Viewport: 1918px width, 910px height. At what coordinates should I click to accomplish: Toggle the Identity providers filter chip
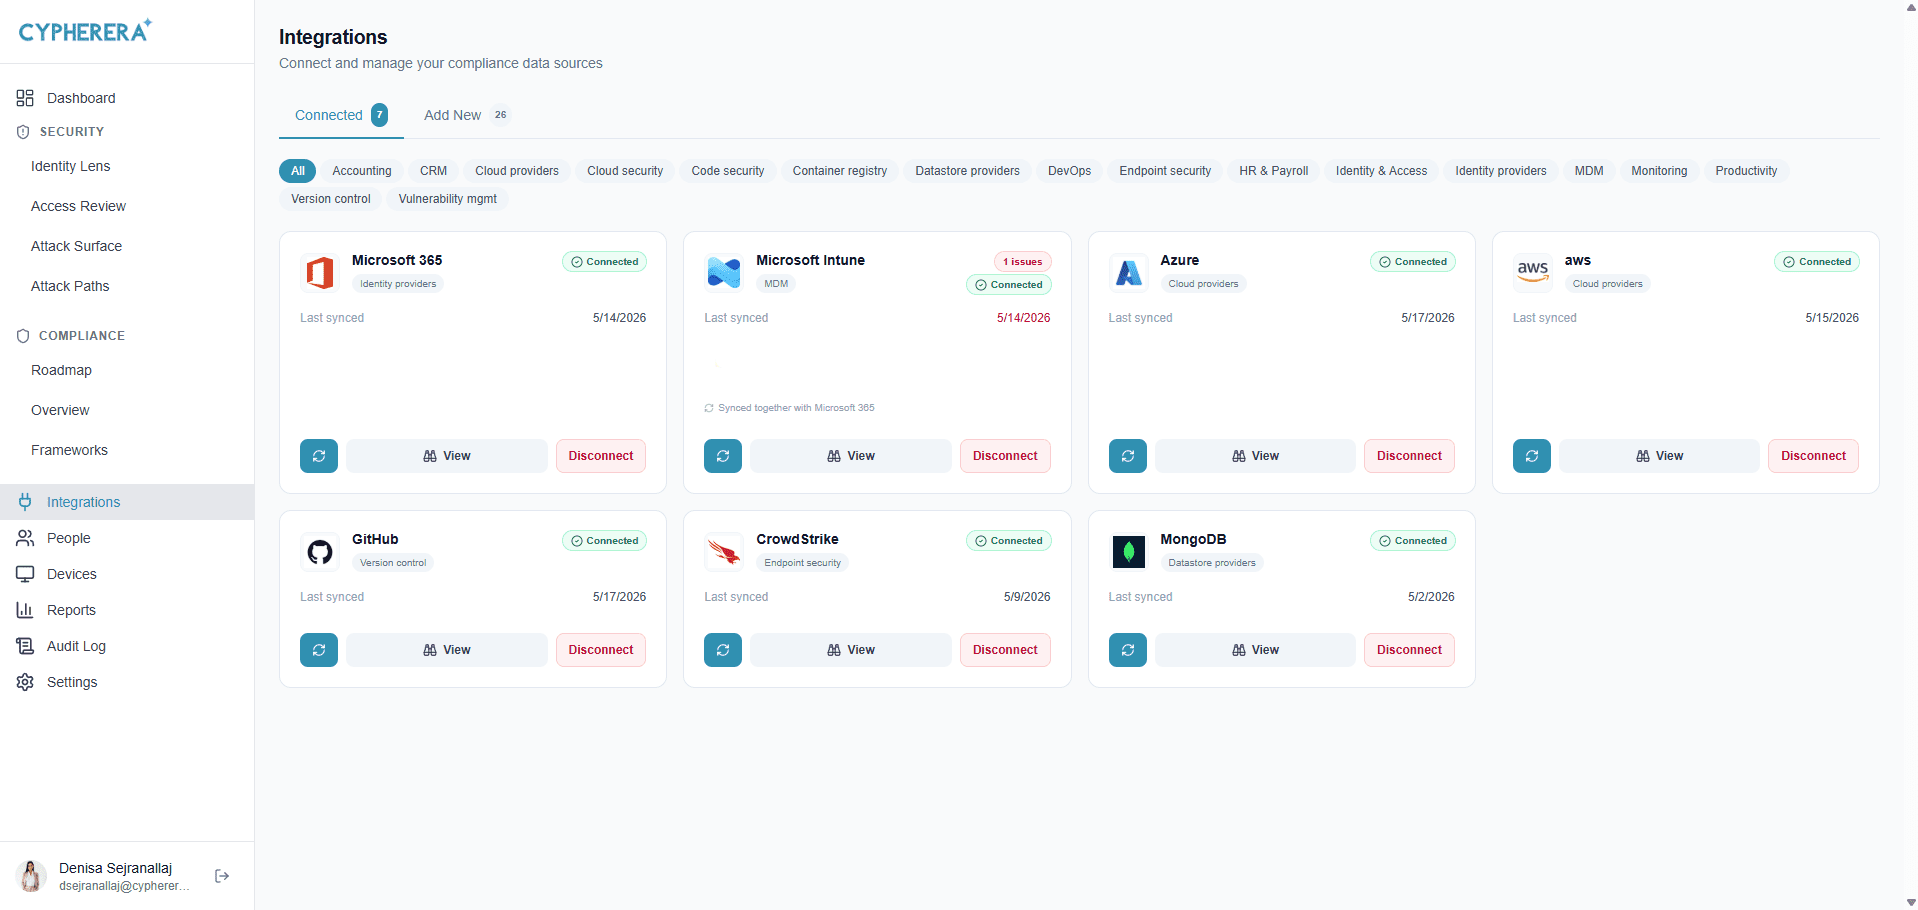coord(1501,171)
